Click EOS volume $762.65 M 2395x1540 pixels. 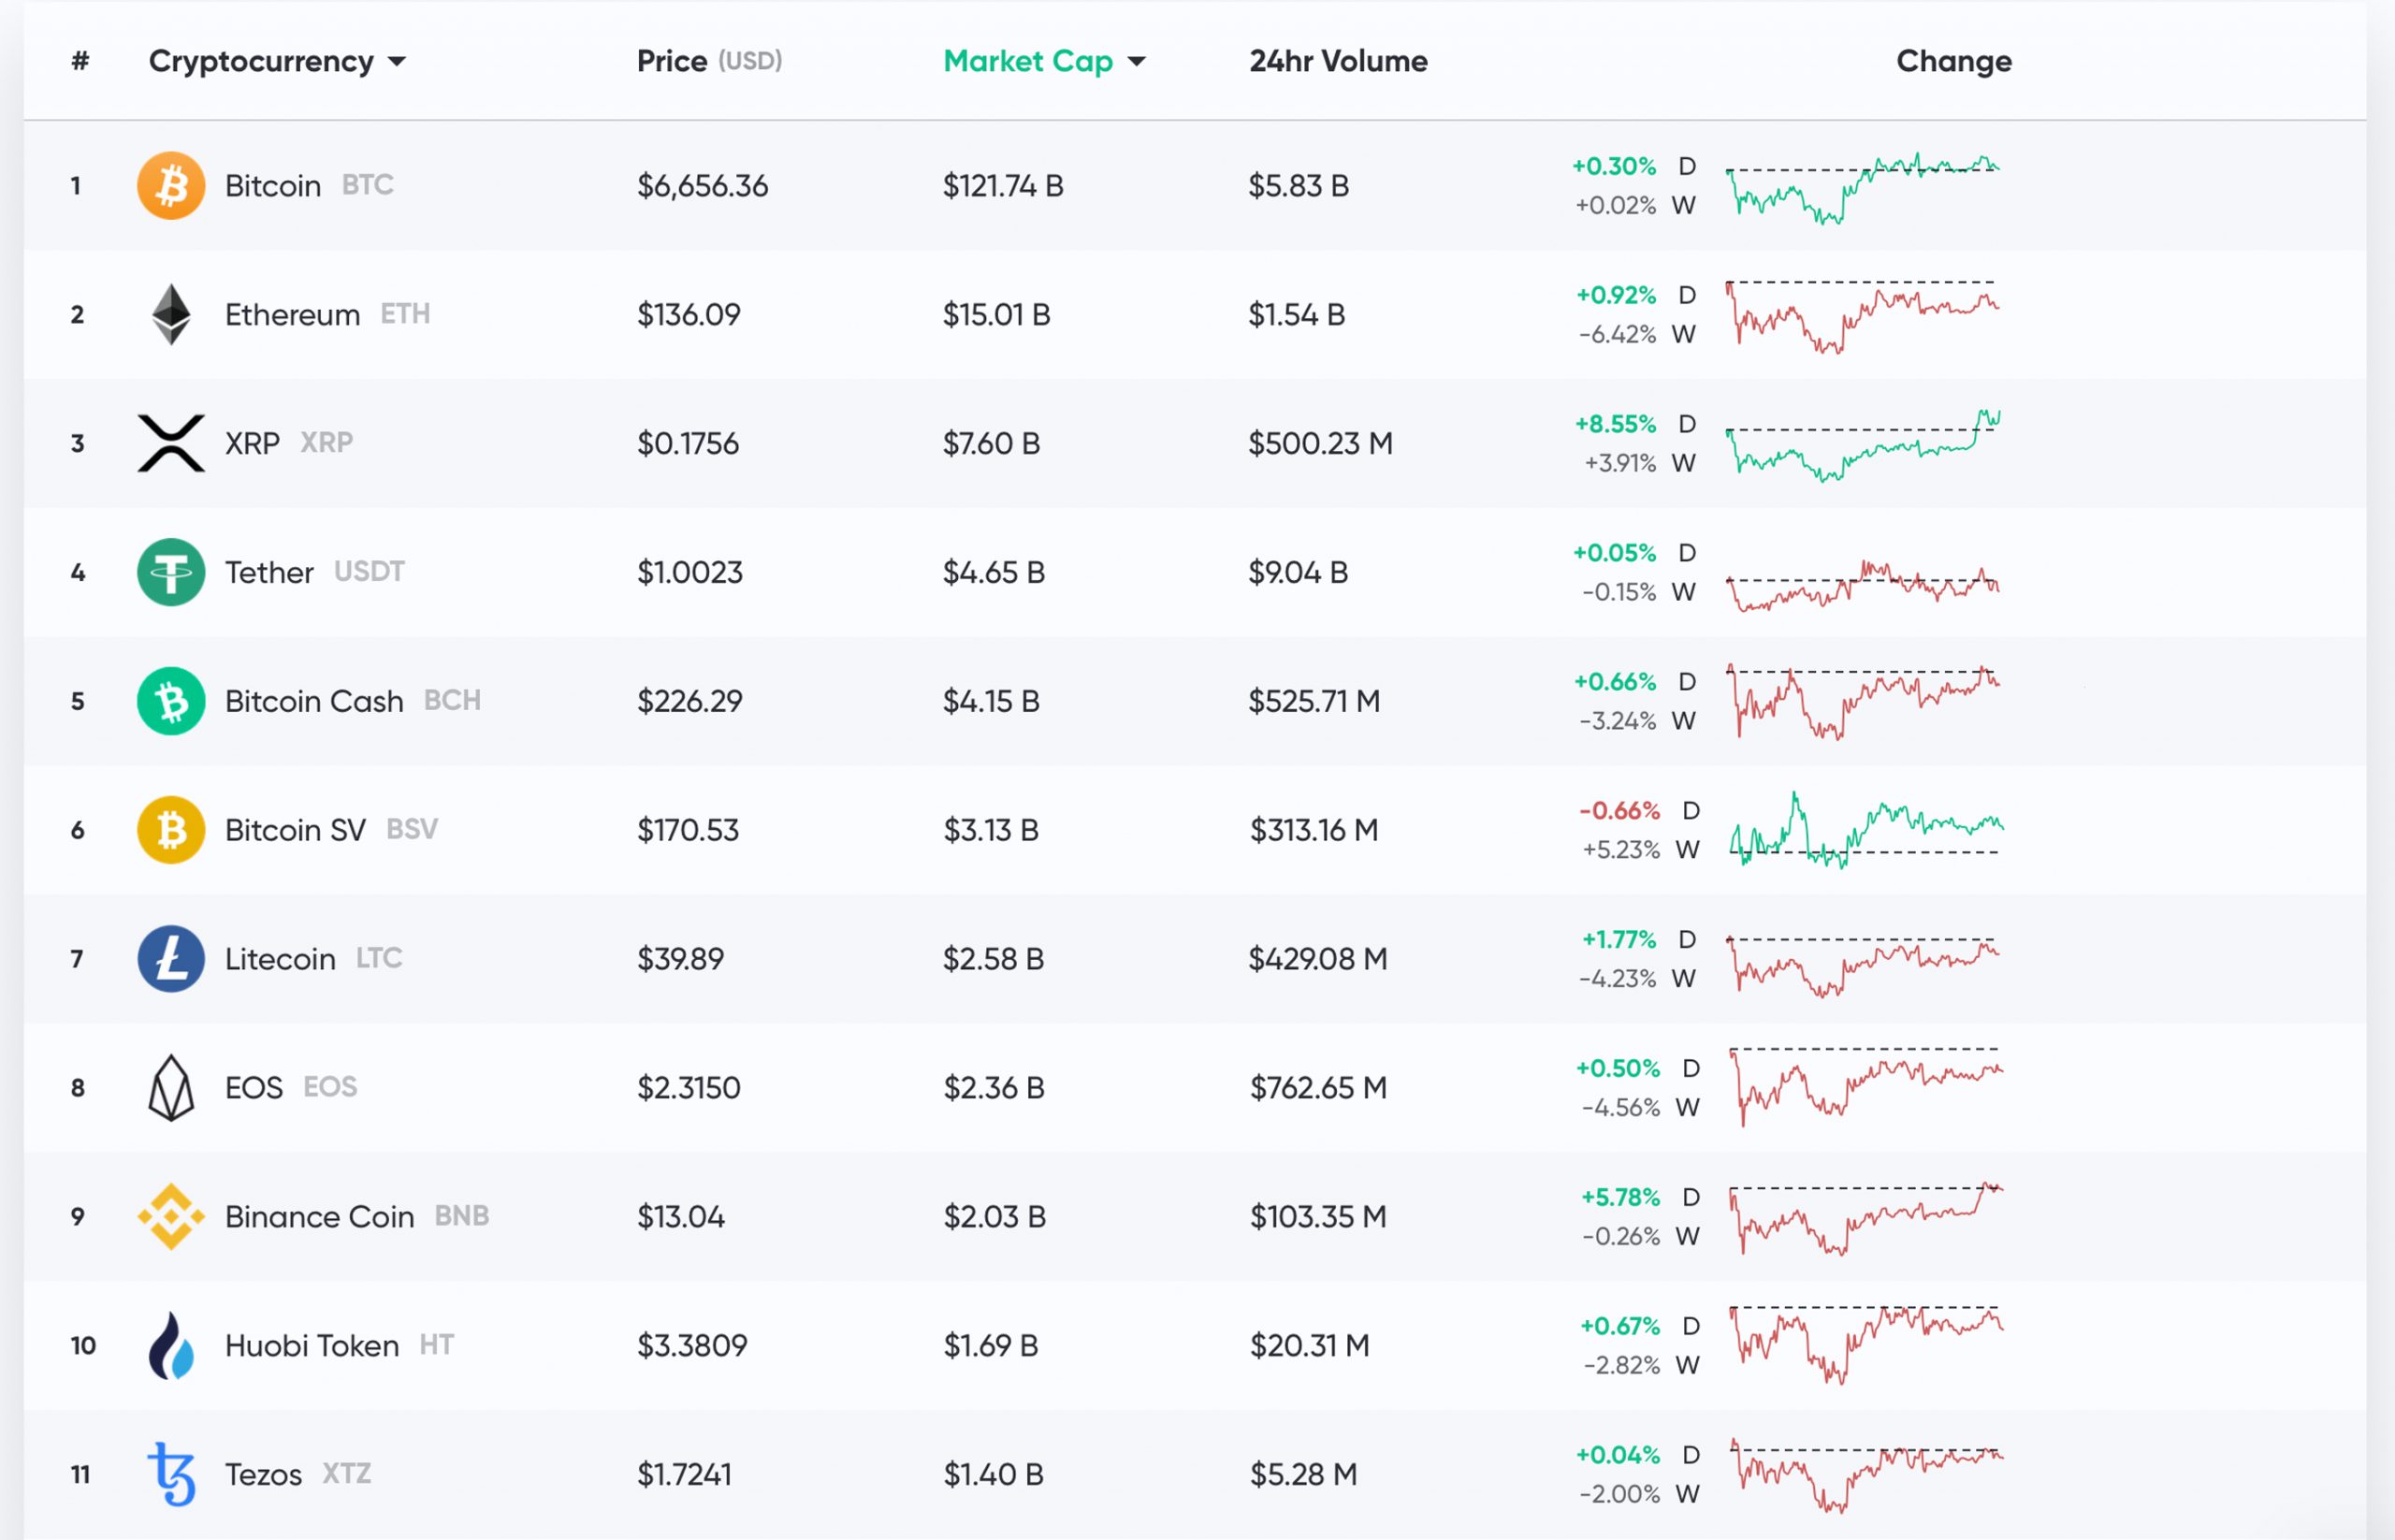(1318, 1088)
